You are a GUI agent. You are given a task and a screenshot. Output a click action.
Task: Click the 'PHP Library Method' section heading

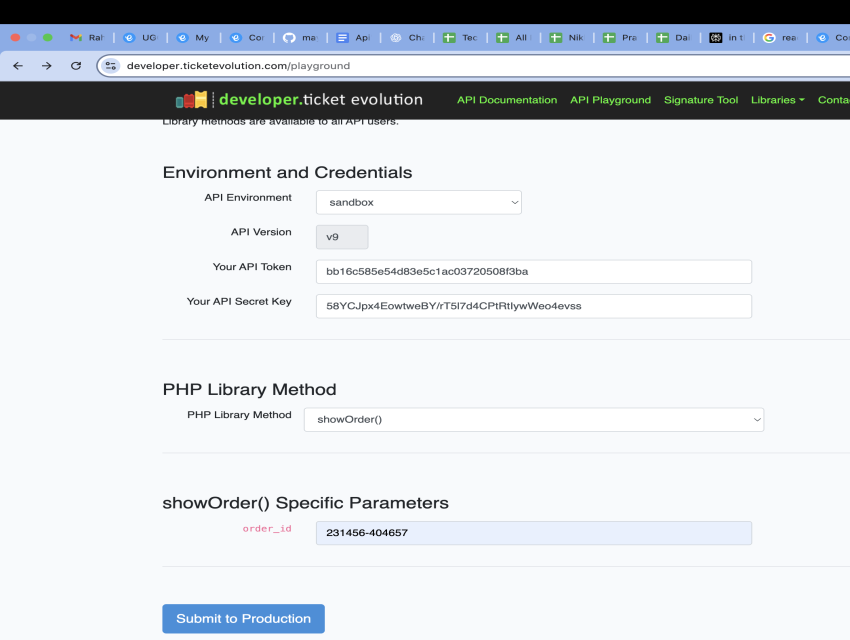(249, 390)
